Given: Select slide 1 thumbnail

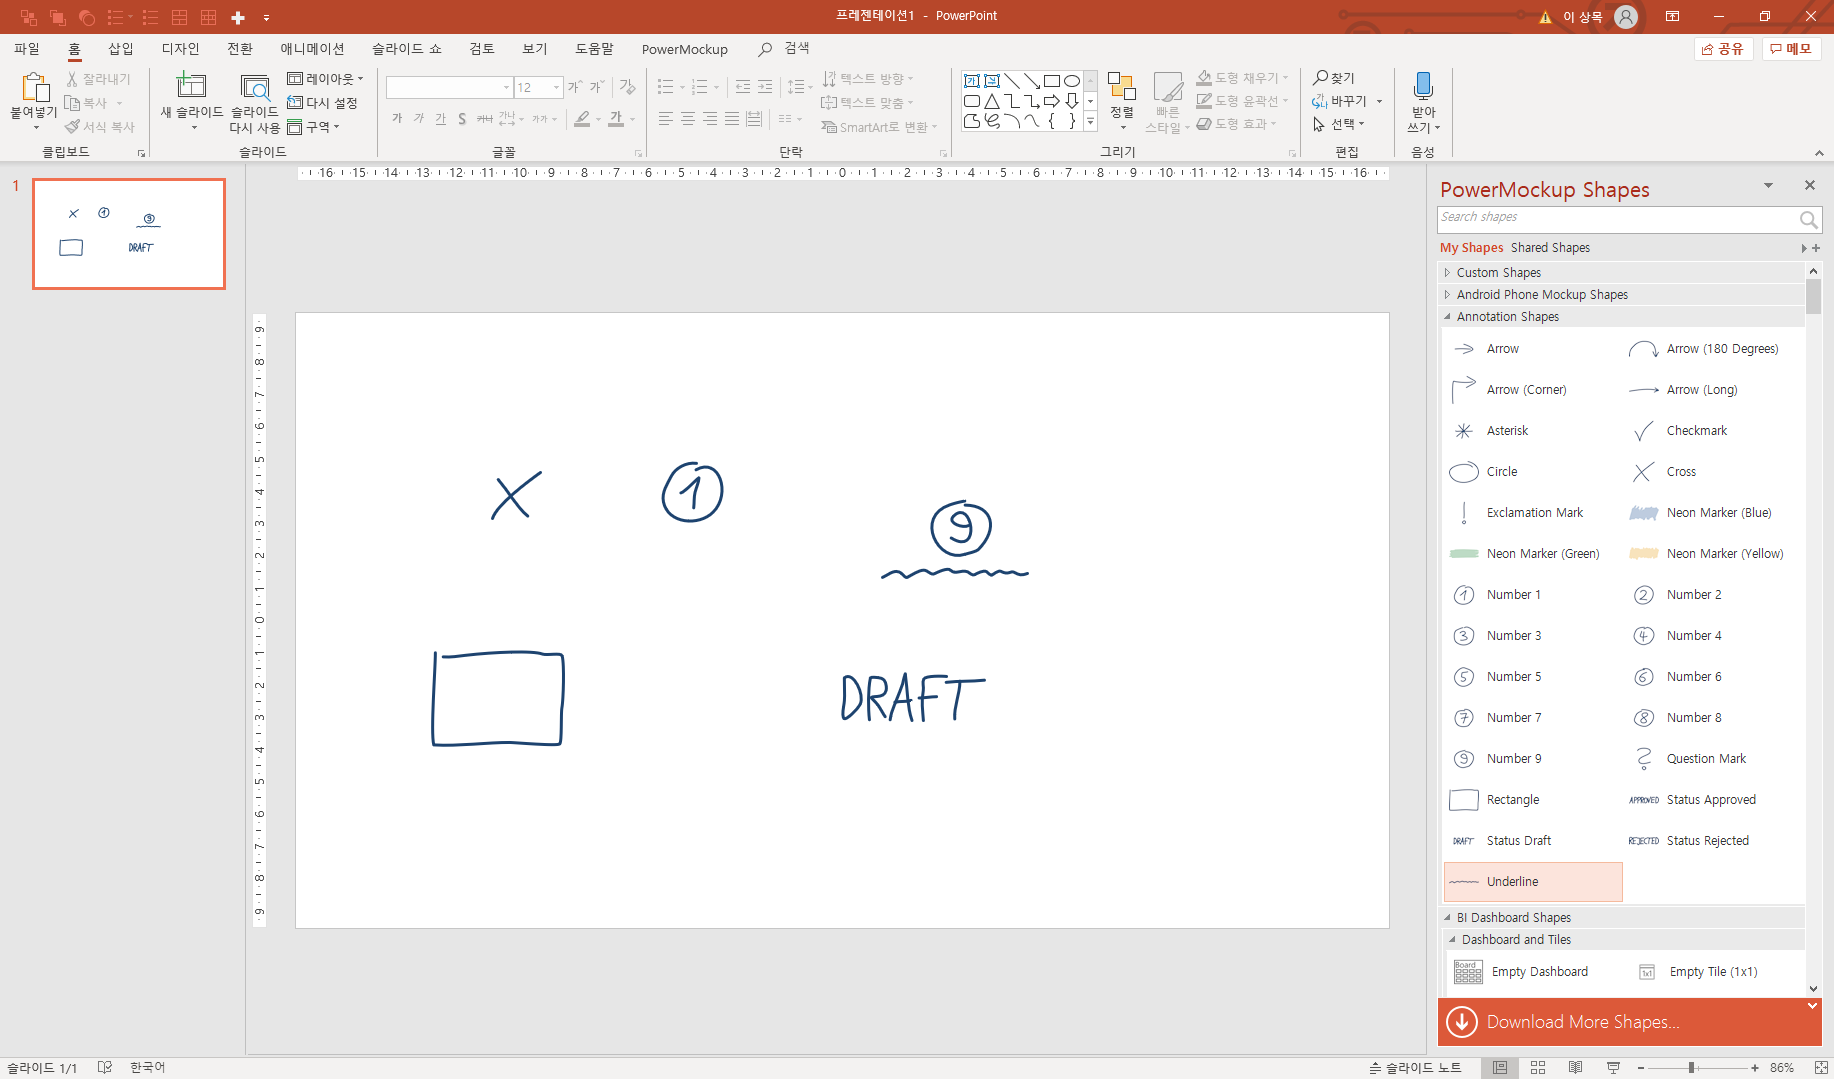Looking at the screenshot, I should (129, 234).
